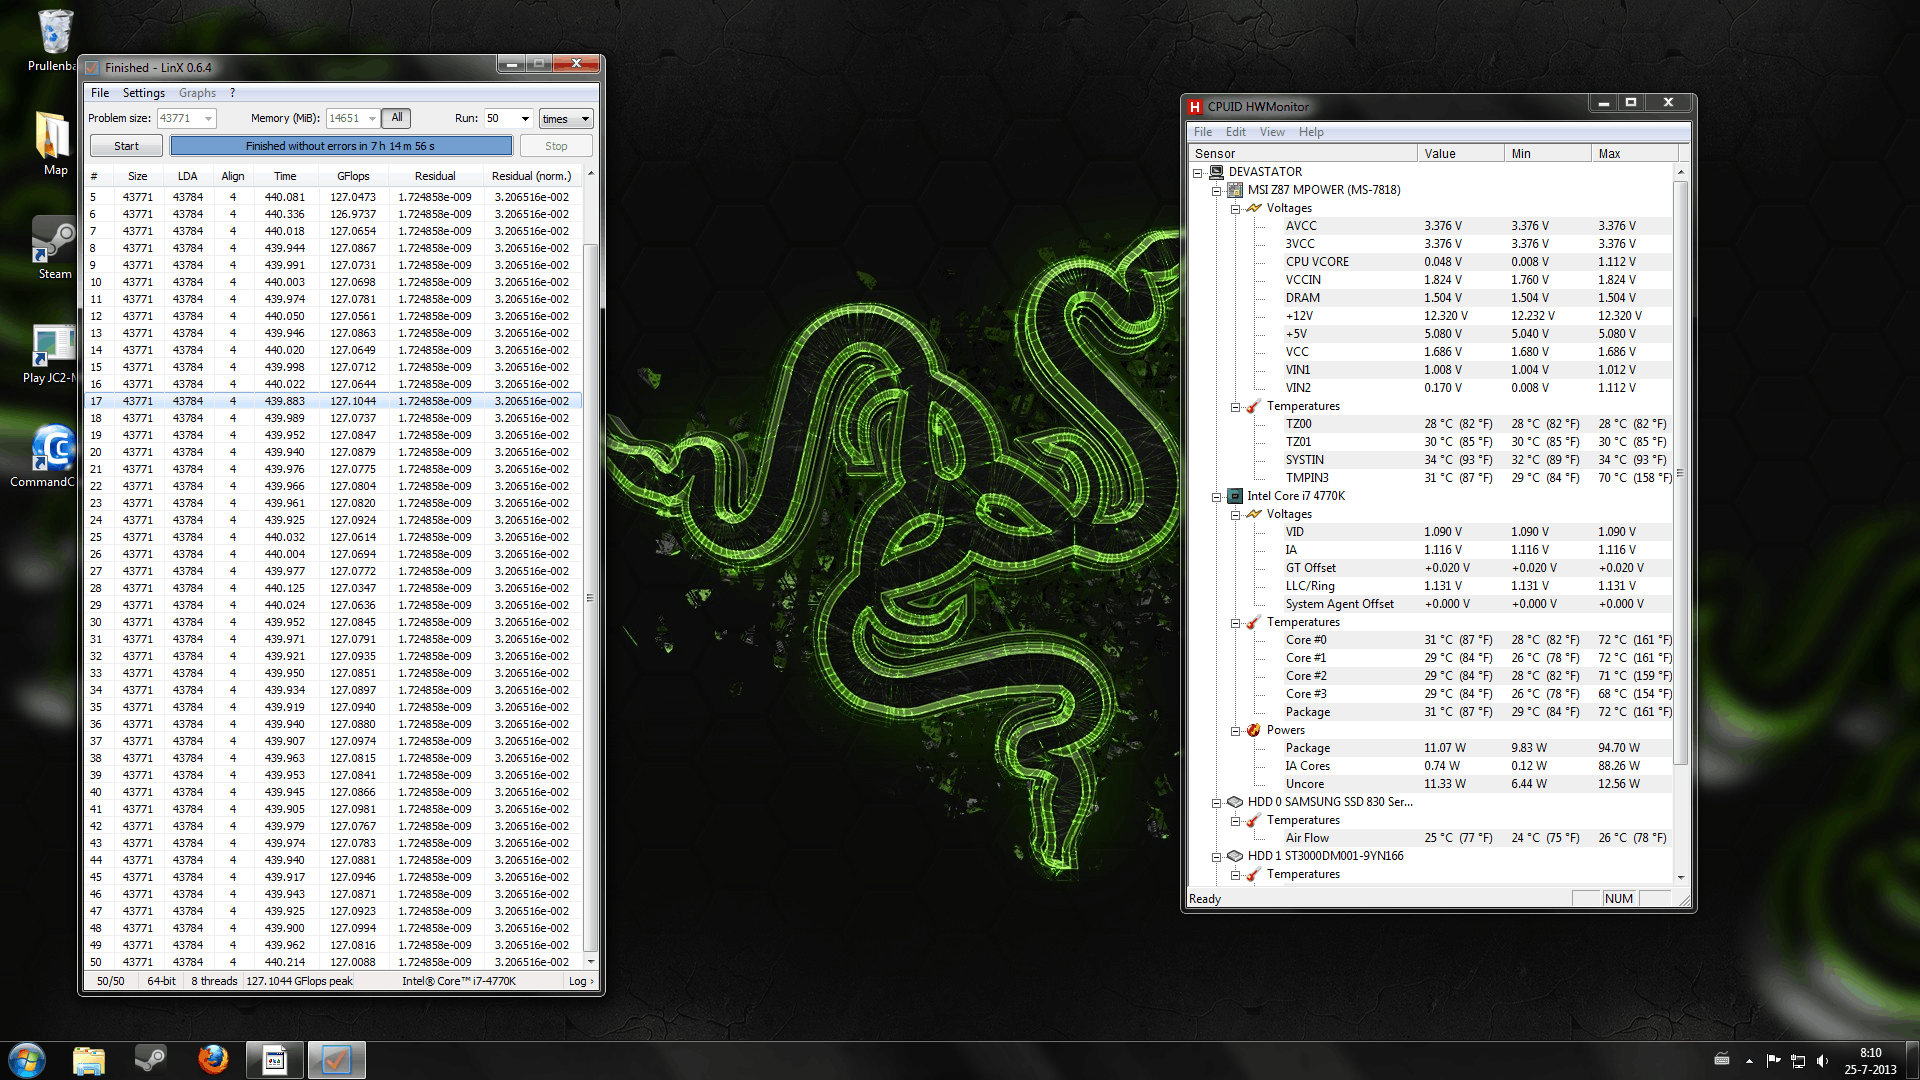This screenshot has width=1920, height=1080.
Task: Select the Intel Core i7 4770K chip icon
Action: click(1235, 496)
